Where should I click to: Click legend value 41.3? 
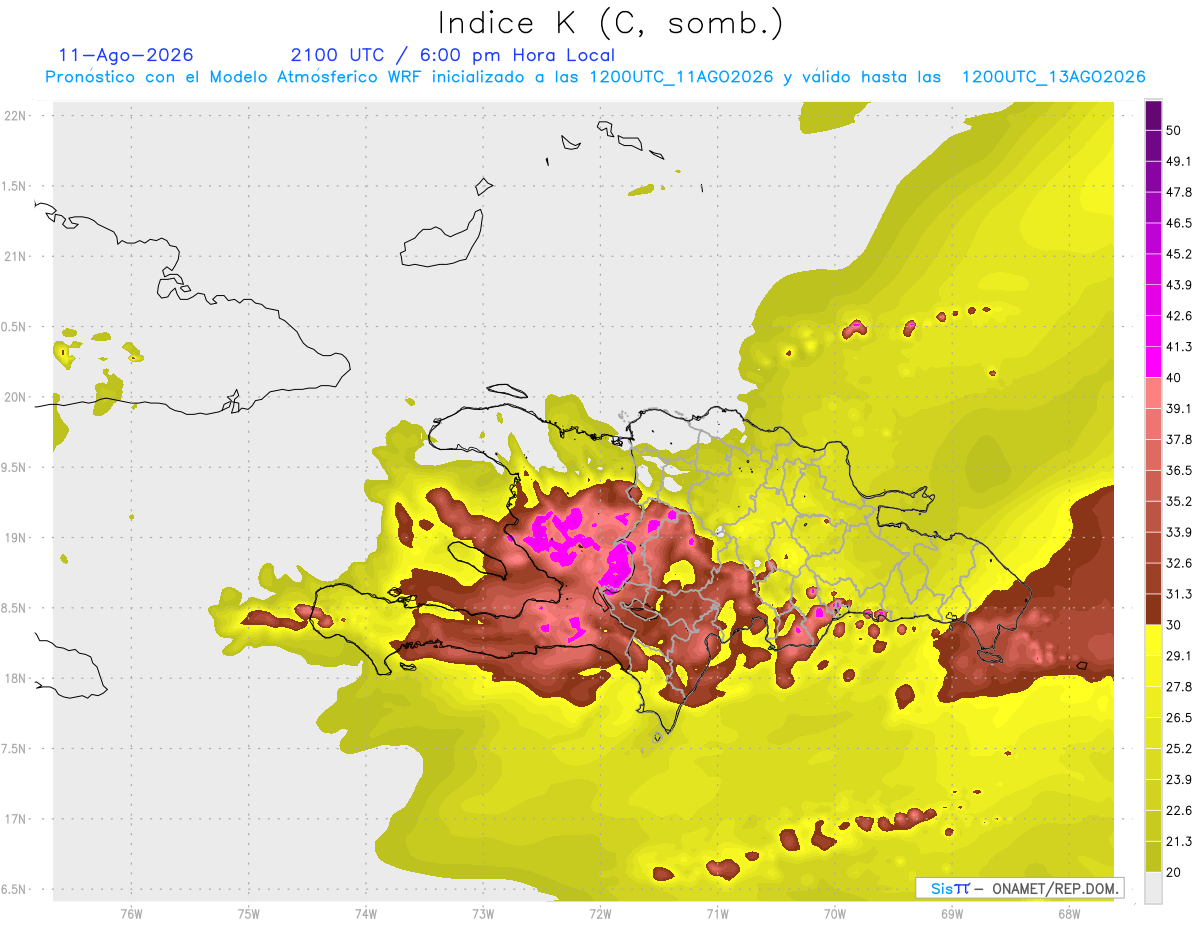coord(1179,347)
